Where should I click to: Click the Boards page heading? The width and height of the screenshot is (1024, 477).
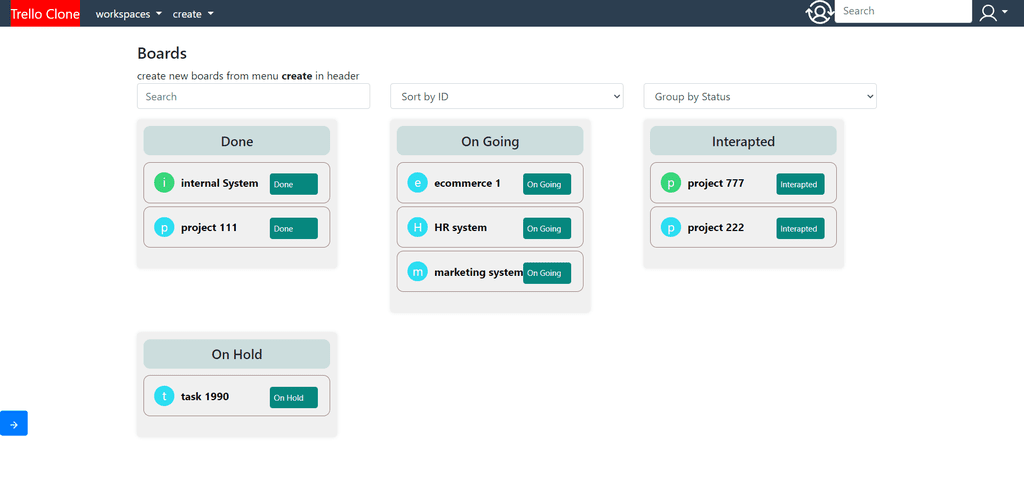click(162, 54)
